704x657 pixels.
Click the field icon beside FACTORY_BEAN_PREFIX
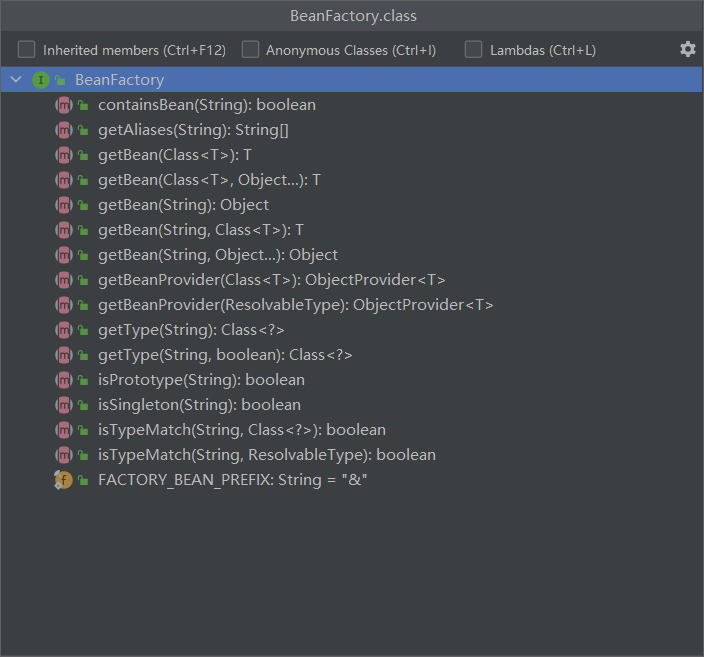point(63,480)
